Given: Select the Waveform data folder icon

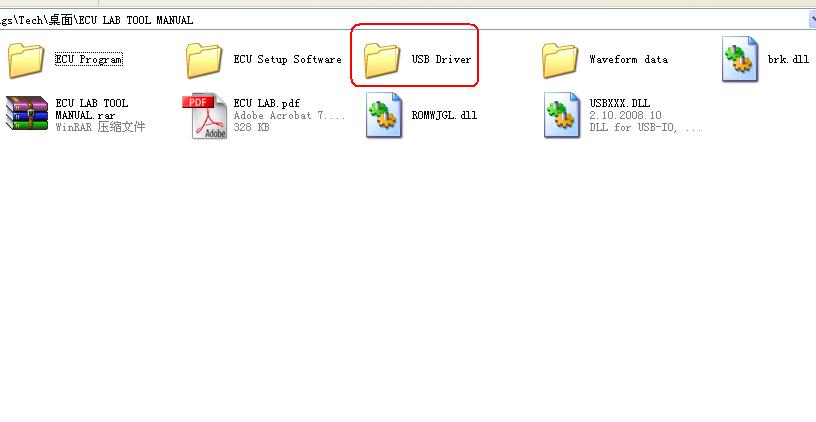Looking at the screenshot, I should click(560, 60).
